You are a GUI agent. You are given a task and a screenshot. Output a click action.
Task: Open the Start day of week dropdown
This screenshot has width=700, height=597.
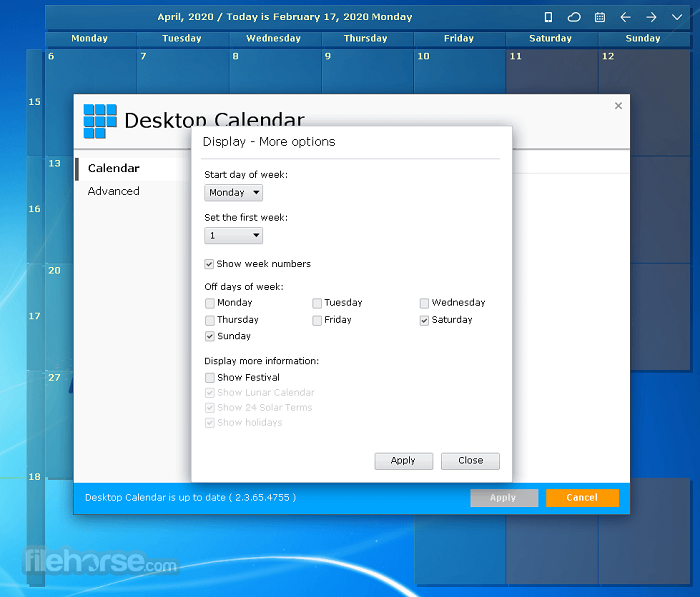click(233, 193)
